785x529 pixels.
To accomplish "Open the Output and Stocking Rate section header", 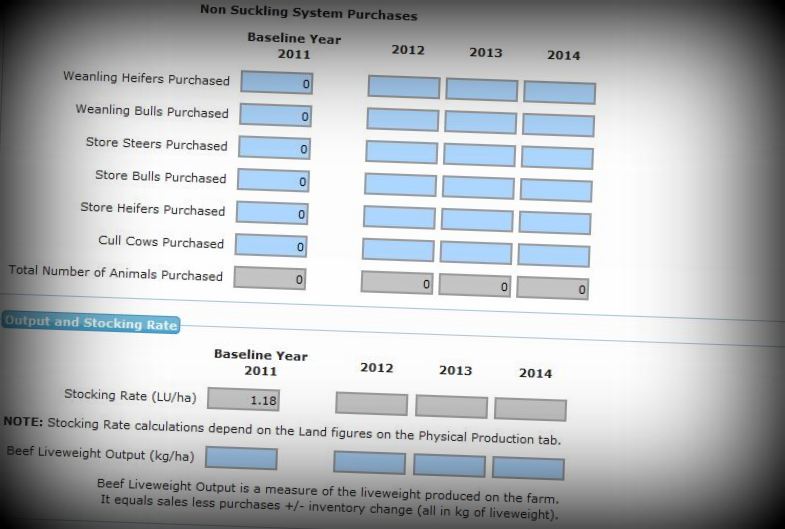I will (x=90, y=323).
